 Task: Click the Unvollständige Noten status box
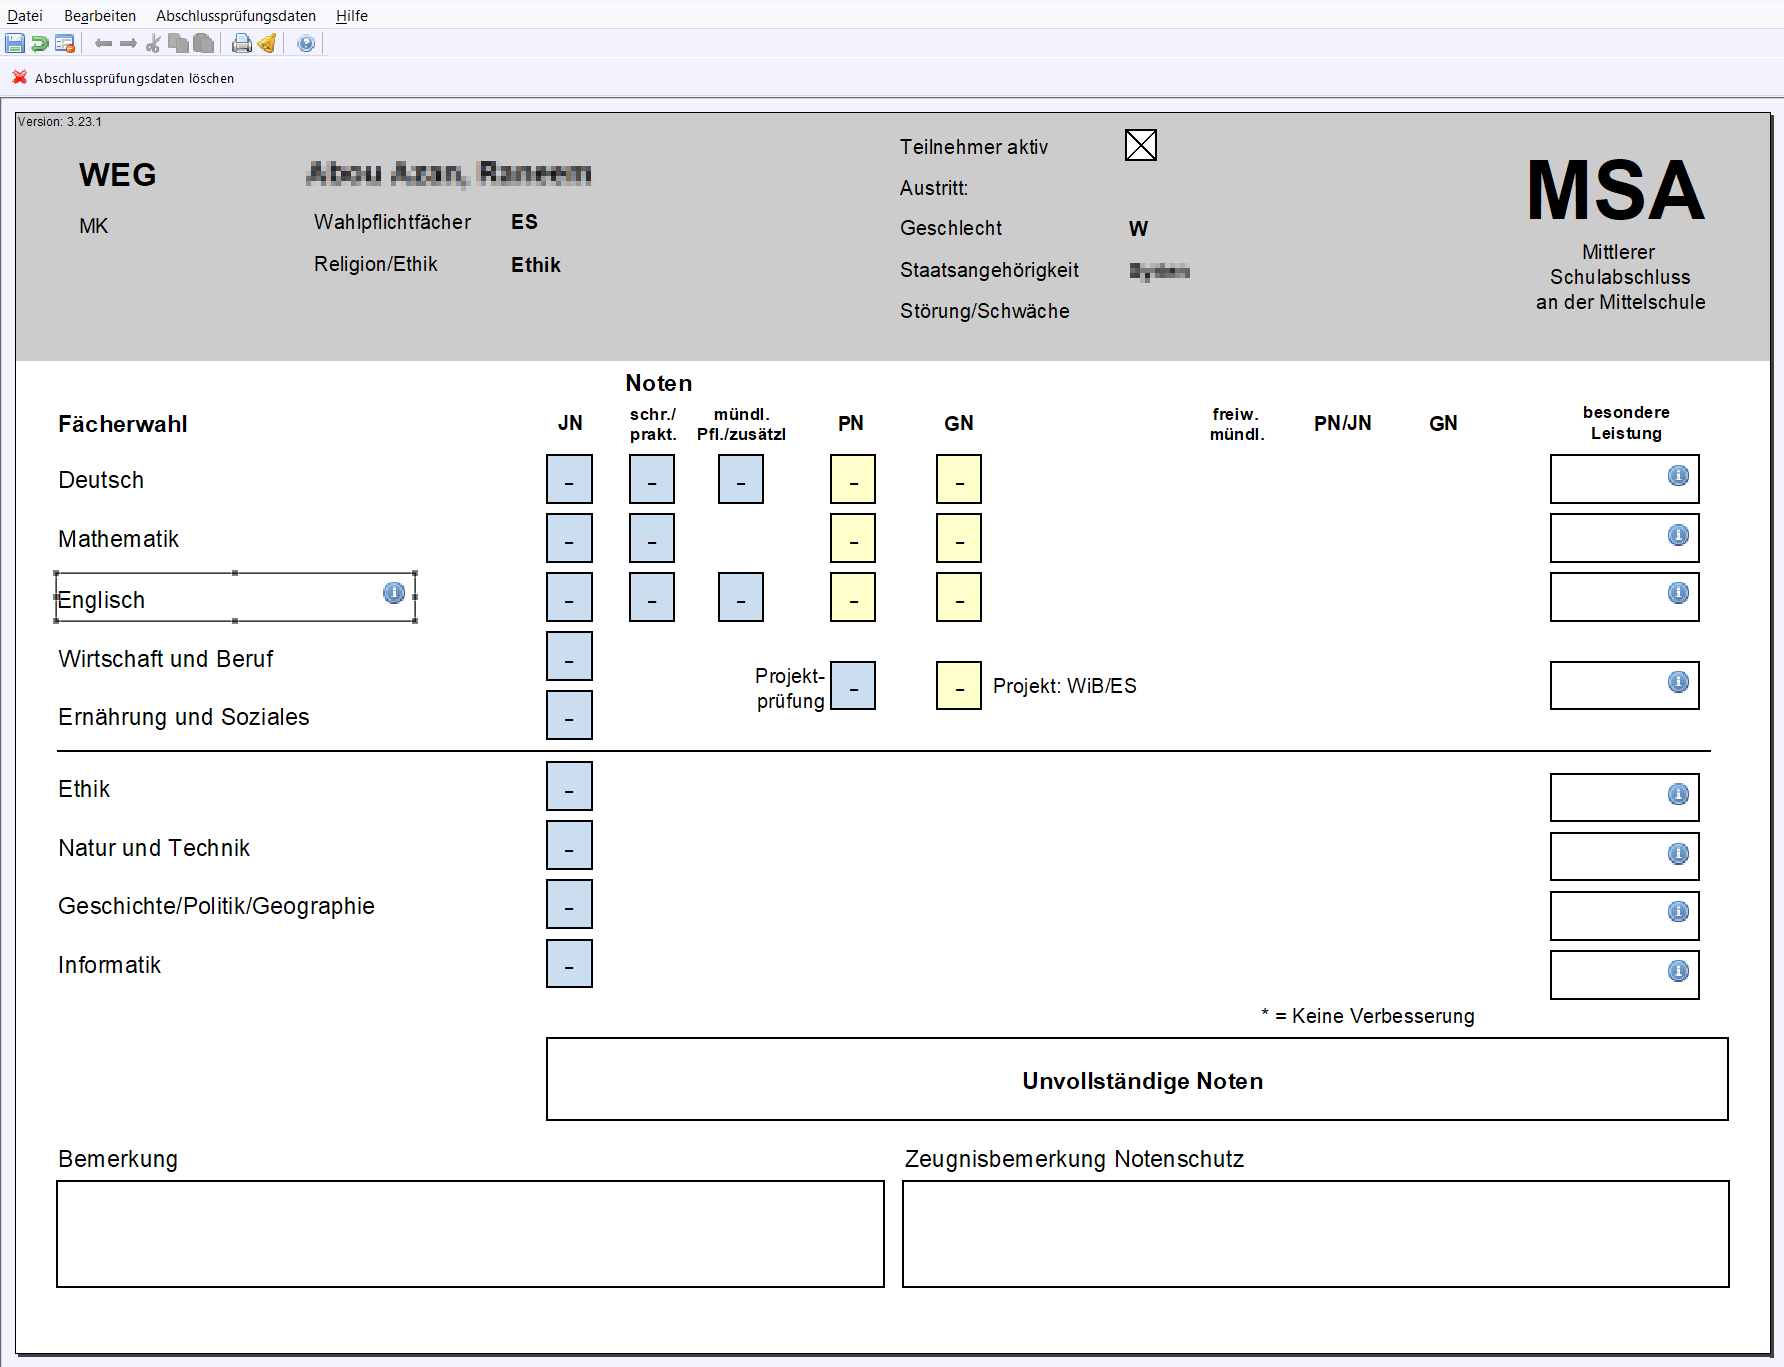pyautogui.click(x=1137, y=1079)
